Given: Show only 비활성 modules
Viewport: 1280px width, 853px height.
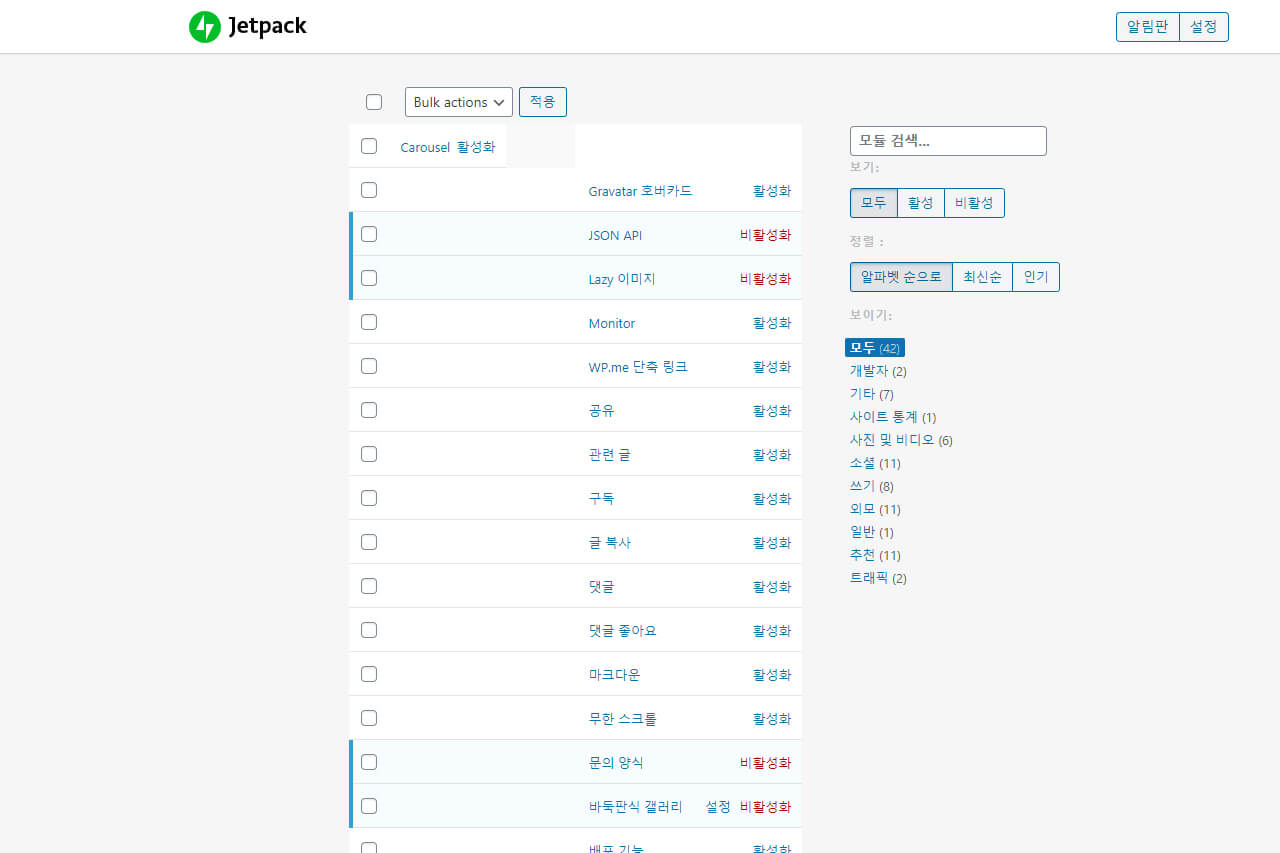Looking at the screenshot, I should 974,203.
